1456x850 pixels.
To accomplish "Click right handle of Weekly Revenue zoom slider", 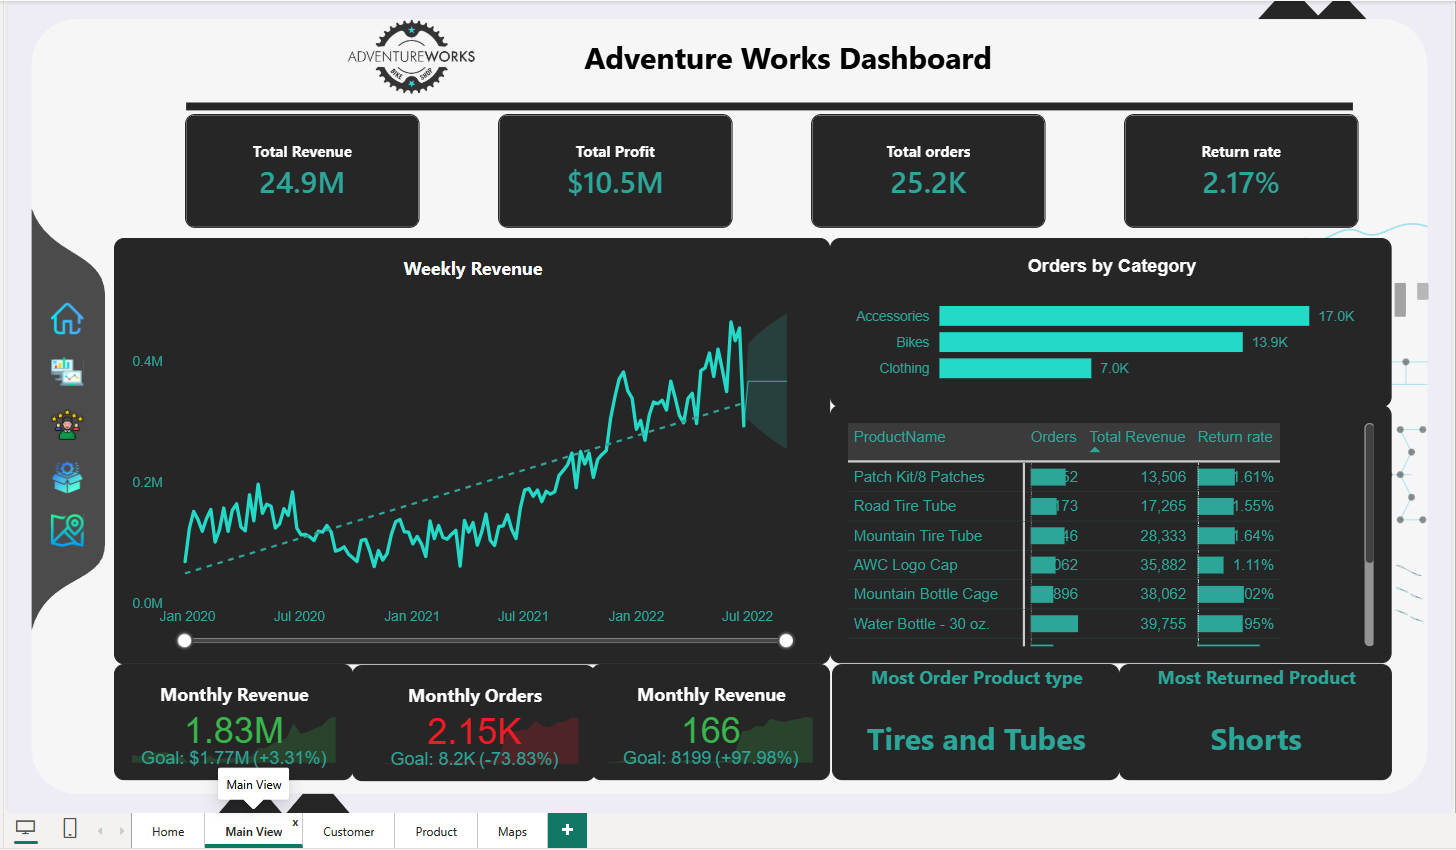I will pos(786,640).
